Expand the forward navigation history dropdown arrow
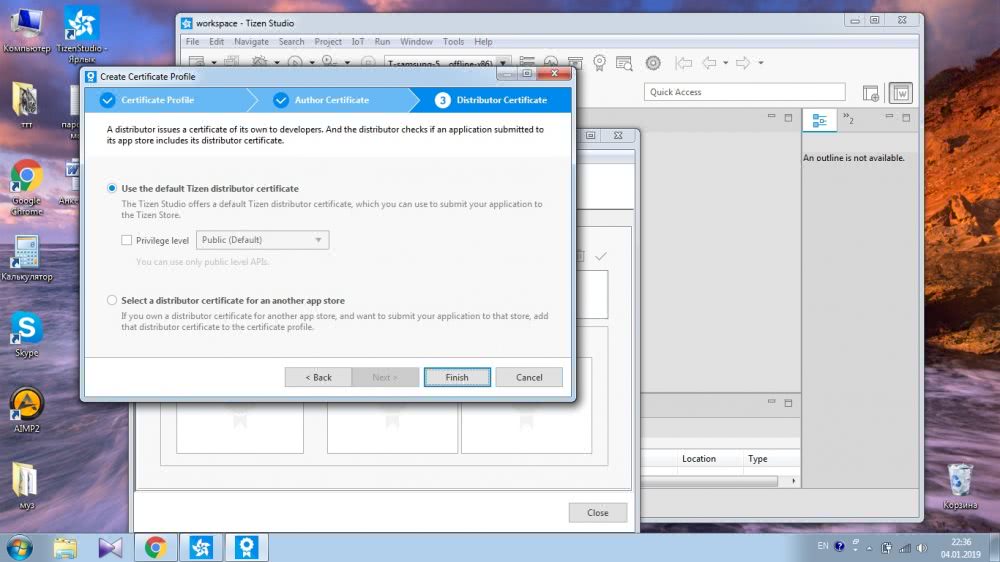Screen dimensions: 1000x562 [x=761, y=63]
